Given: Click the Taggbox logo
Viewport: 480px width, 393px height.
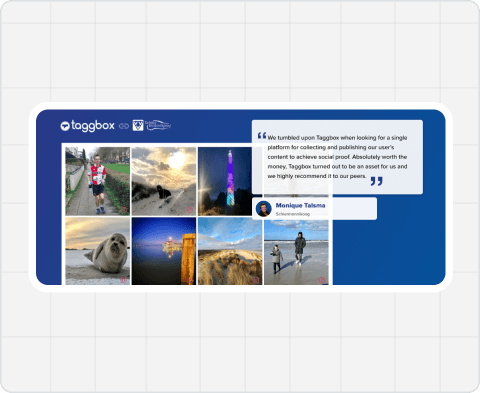Looking at the screenshot, I should tap(87, 126).
